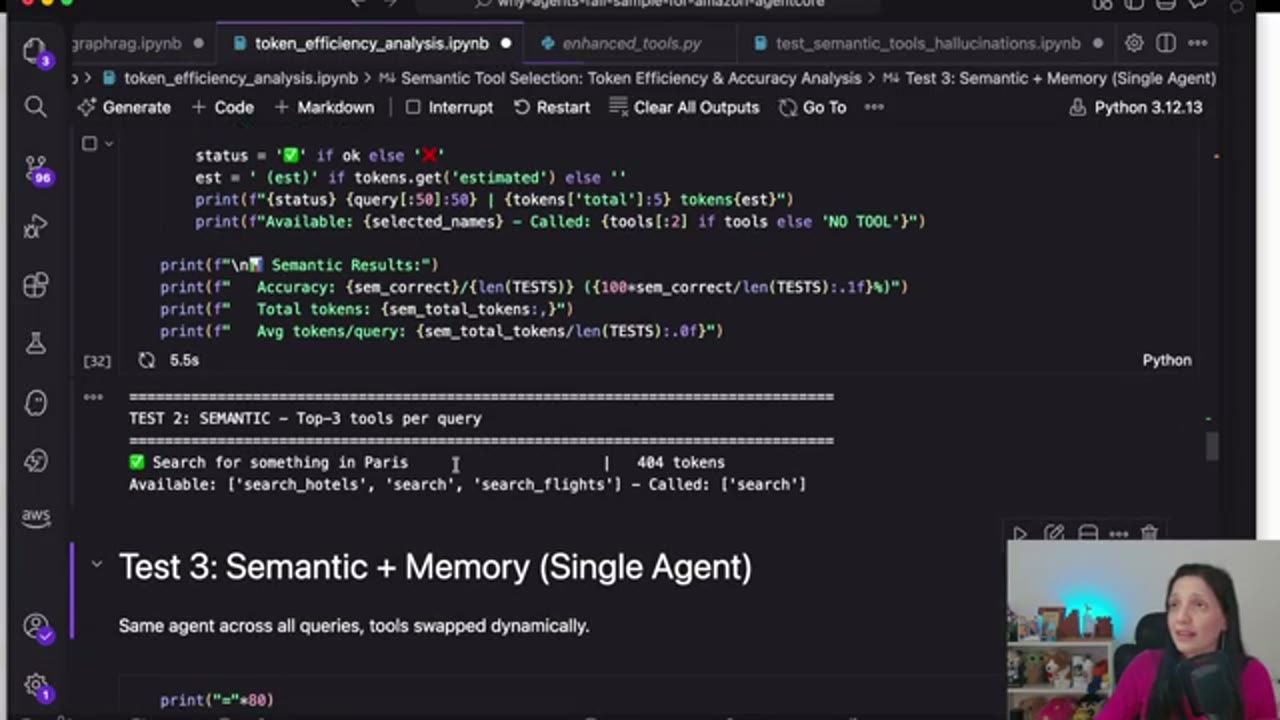Viewport: 1280px width, 720px height.
Task: Clear All Outputs in the notebook
Action: coord(684,107)
